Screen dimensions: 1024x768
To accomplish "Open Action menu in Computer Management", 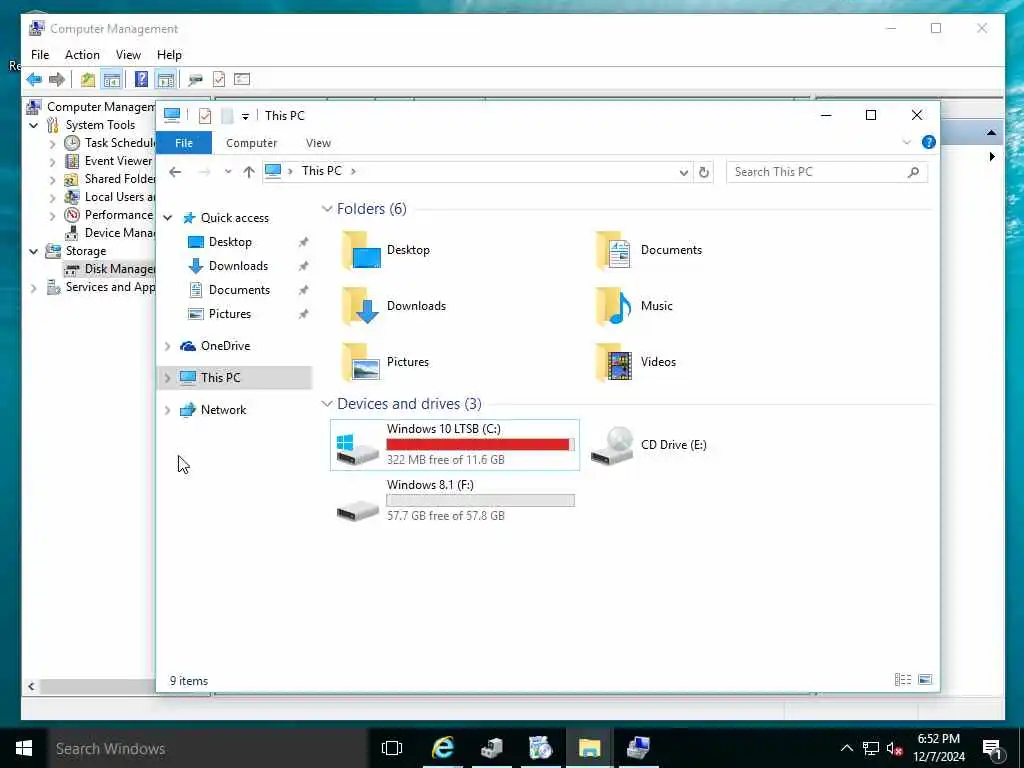I will point(82,55).
